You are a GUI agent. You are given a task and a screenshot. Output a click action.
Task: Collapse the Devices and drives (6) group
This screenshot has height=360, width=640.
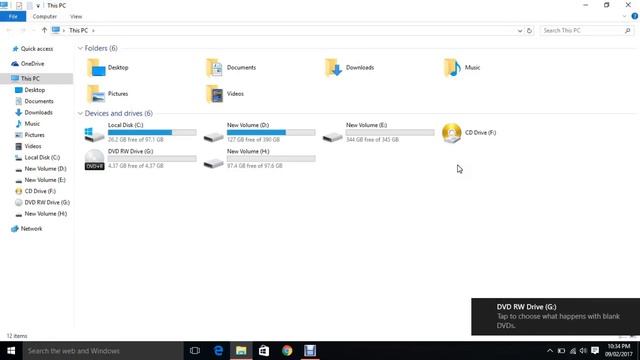coord(80,113)
